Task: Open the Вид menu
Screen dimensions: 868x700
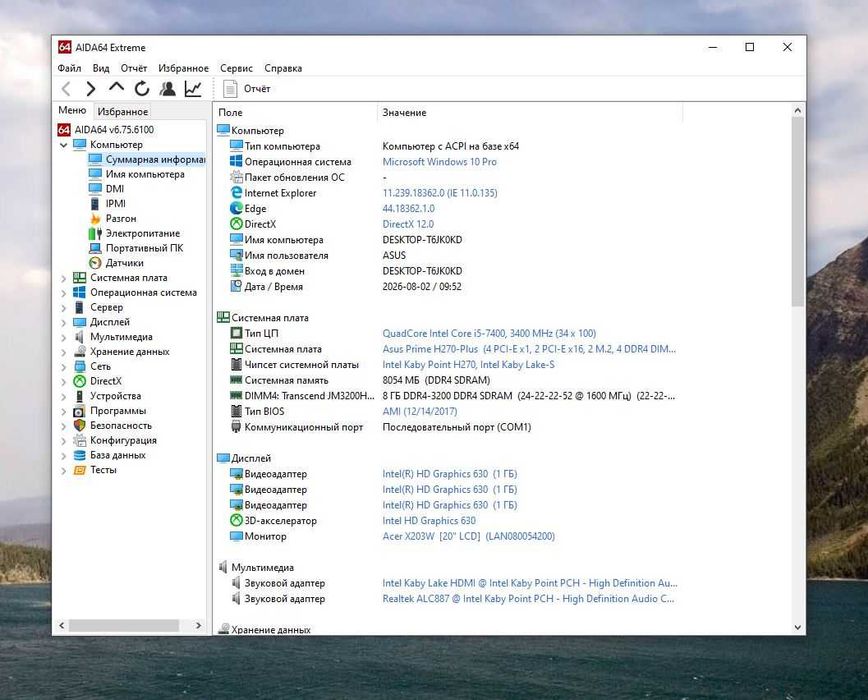Action: click(x=101, y=68)
